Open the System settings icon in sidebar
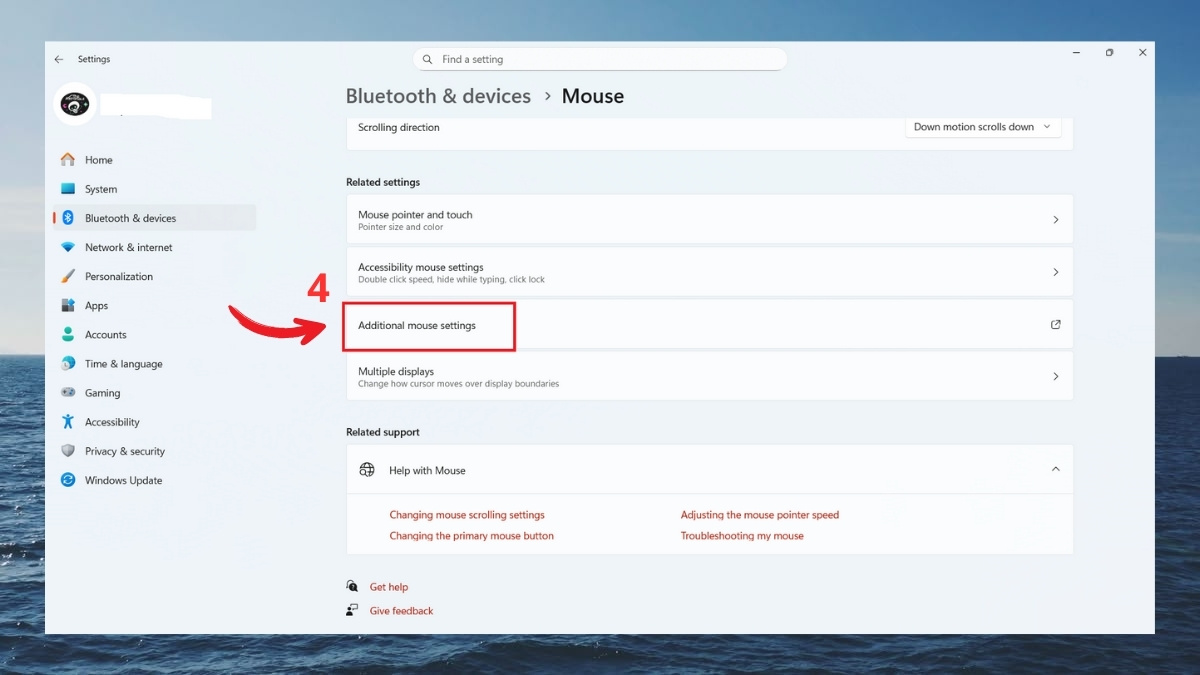 67,188
